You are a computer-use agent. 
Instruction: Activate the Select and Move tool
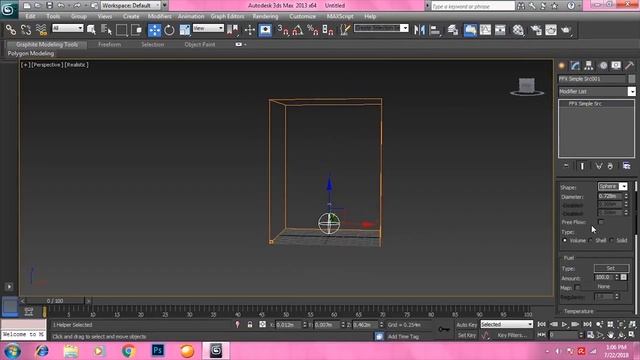(154, 30)
